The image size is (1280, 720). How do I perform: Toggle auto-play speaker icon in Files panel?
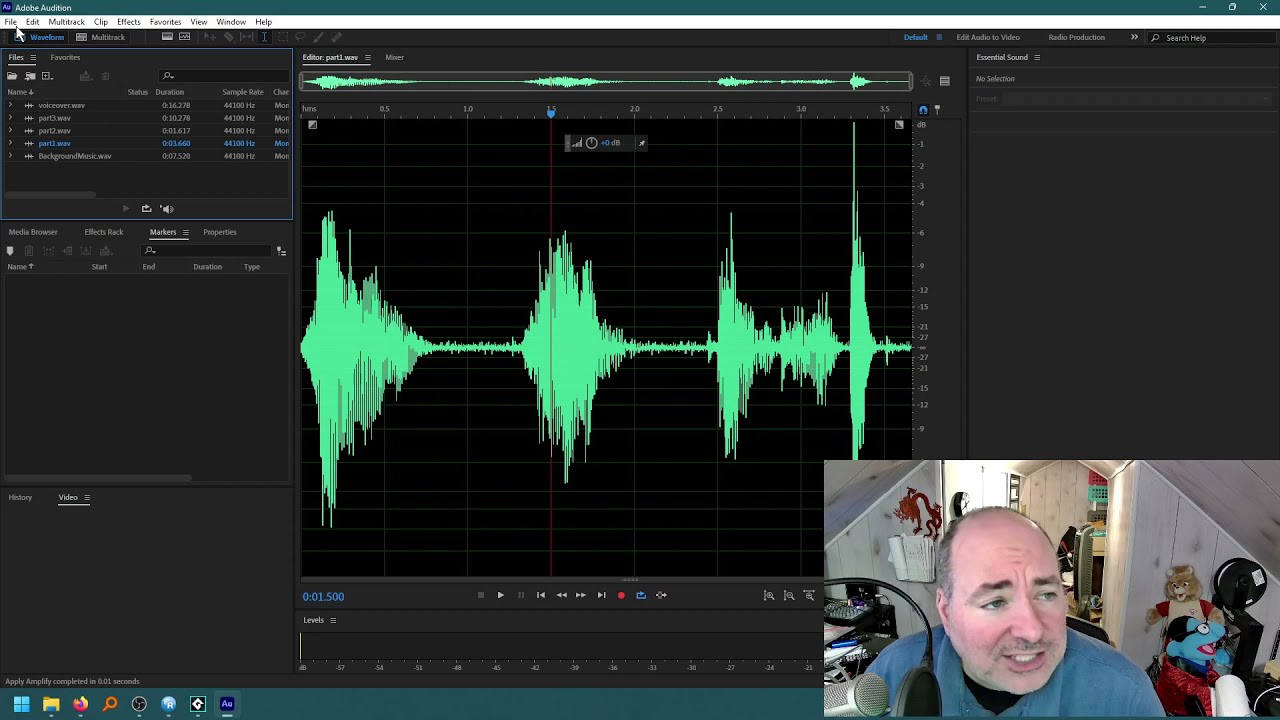point(167,209)
